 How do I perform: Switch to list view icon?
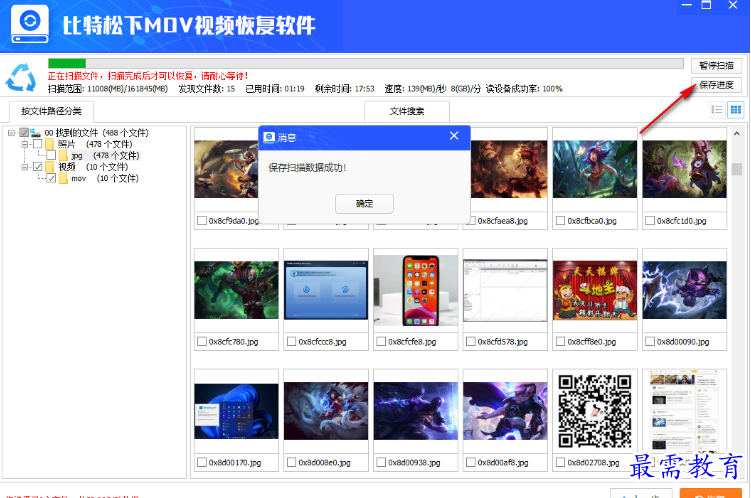pos(717,109)
